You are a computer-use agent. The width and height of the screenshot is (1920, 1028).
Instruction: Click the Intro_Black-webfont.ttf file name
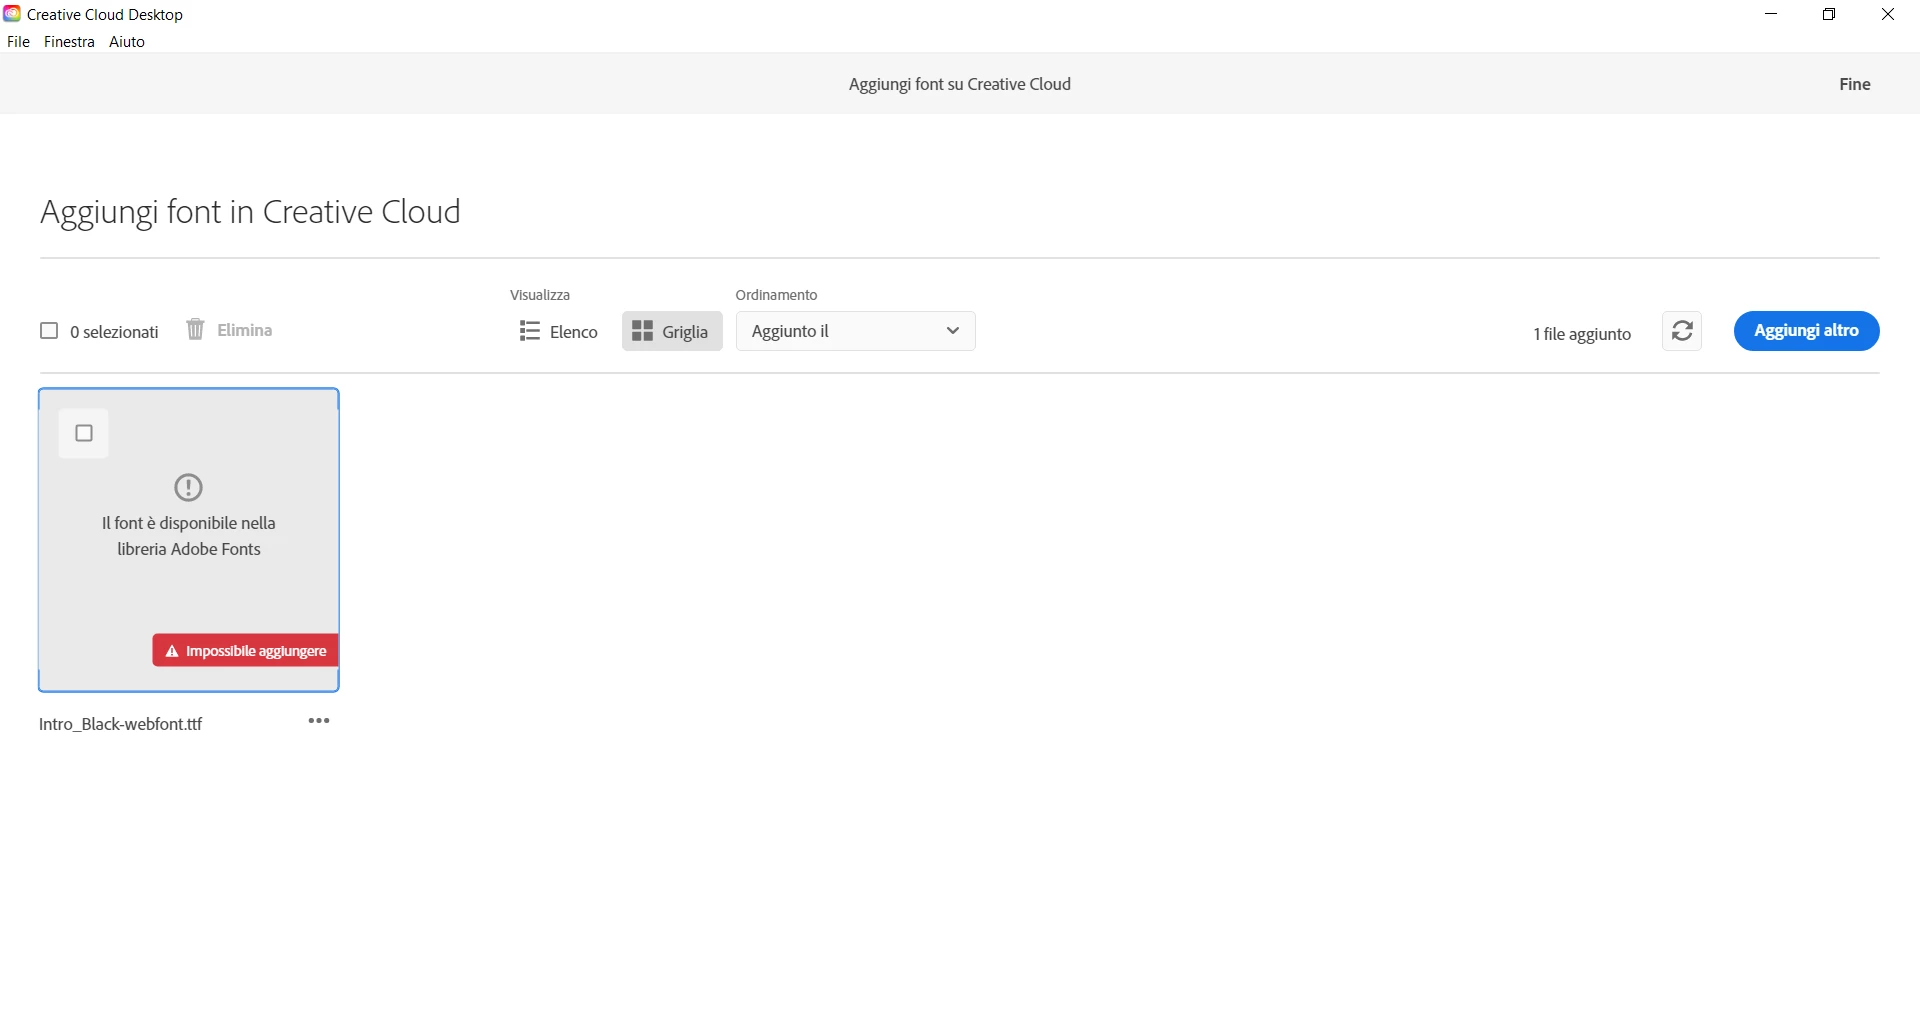coord(120,724)
